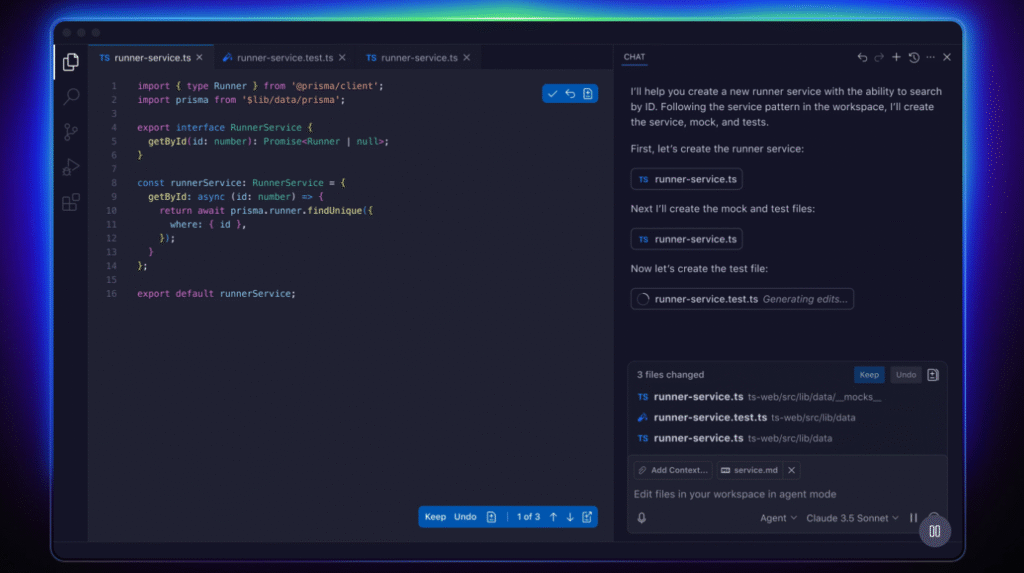The height and width of the screenshot is (573, 1024).
Task: Click the Explorer files icon
Action: tap(71, 62)
